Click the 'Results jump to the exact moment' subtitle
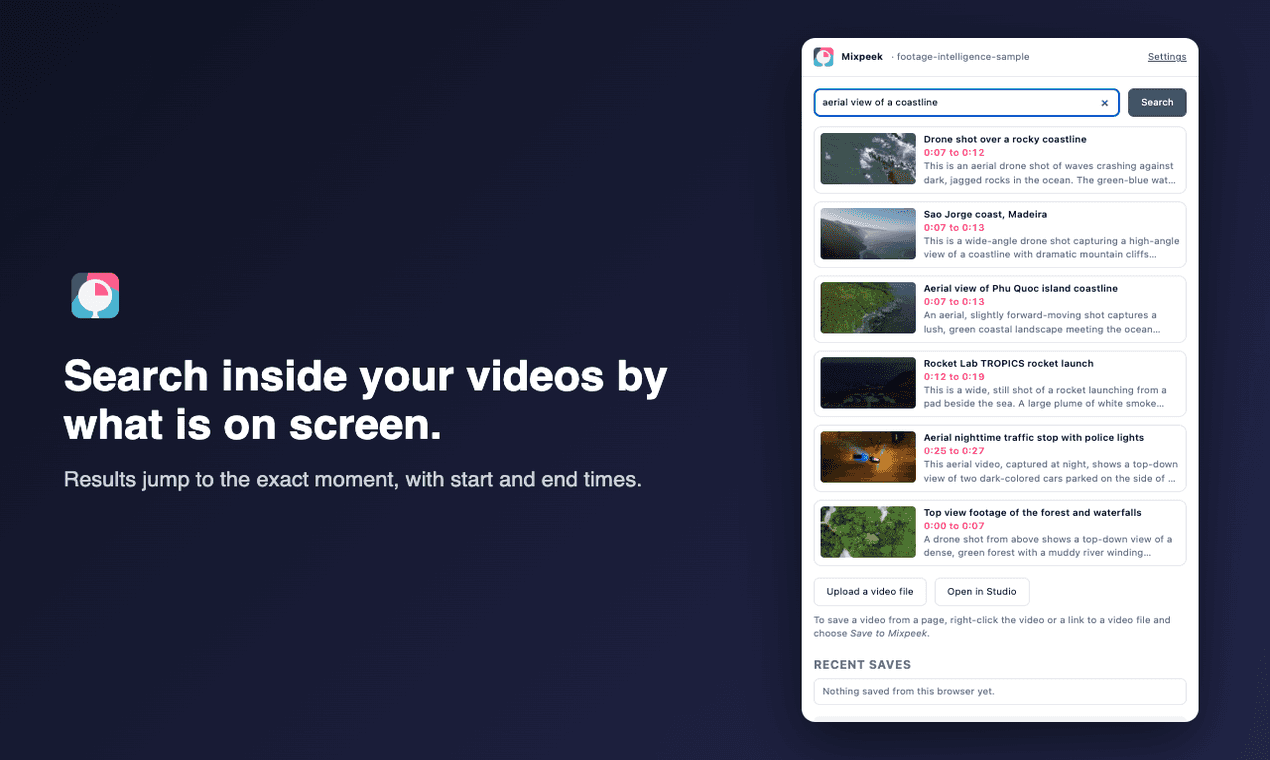Screen dimensions: 1270x760 (353, 480)
